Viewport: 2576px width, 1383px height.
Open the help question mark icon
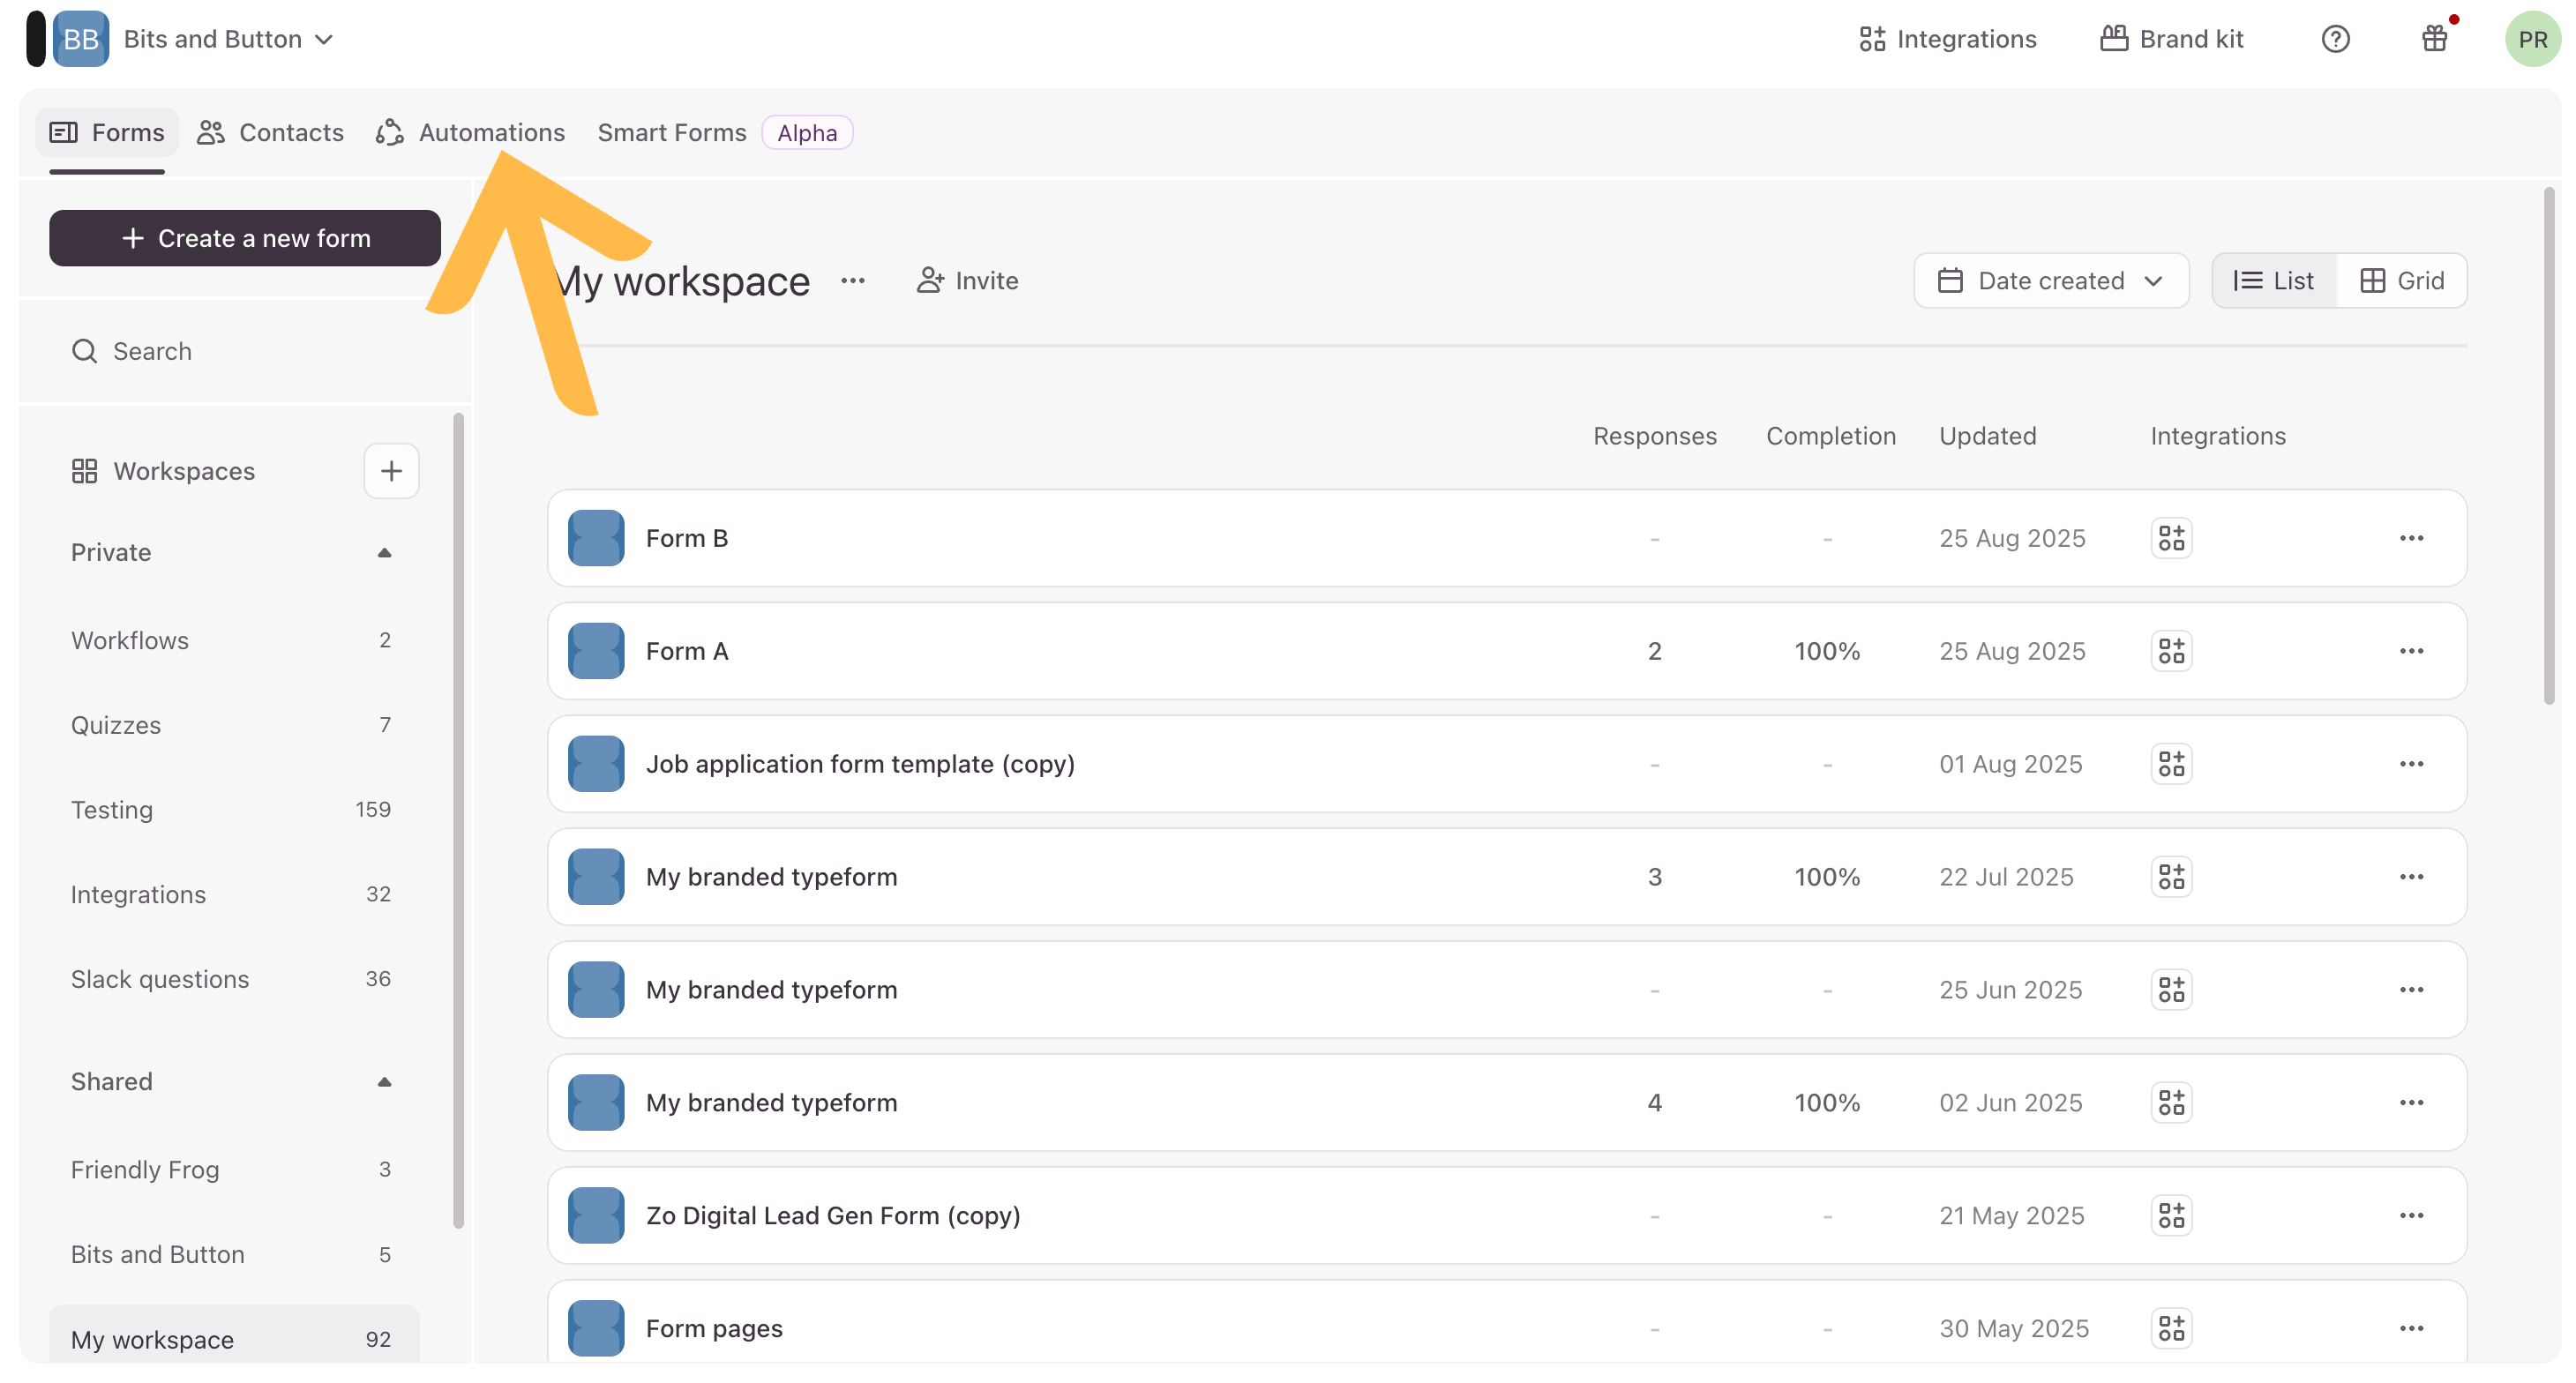click(x=2335, y=39)
